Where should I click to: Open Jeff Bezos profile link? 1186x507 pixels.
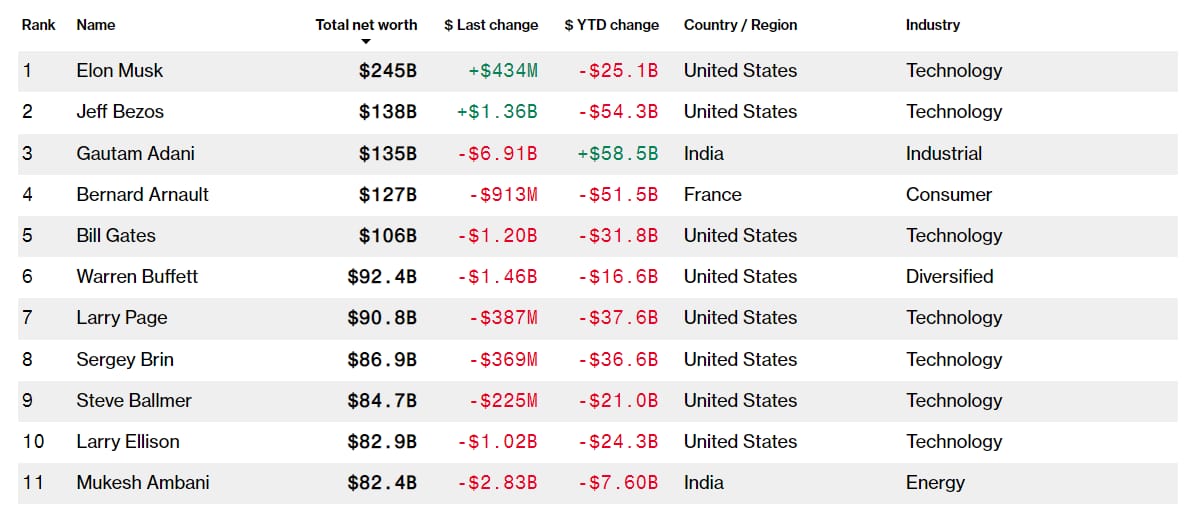click(120, 112)
